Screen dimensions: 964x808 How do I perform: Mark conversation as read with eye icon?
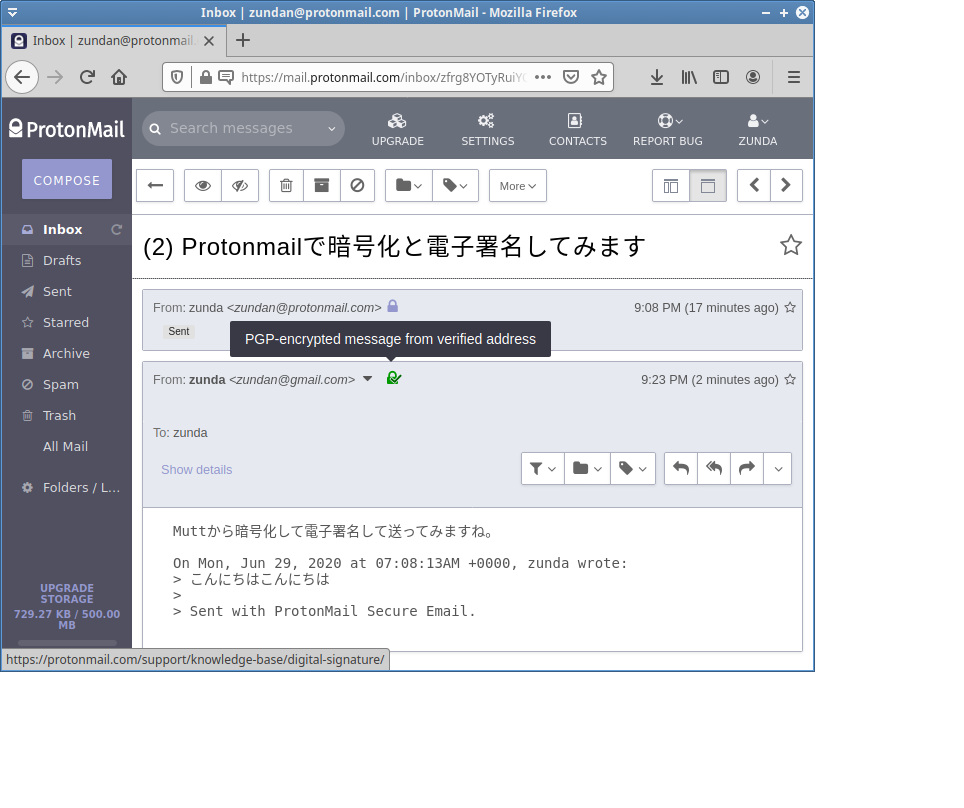pos(203,186)
